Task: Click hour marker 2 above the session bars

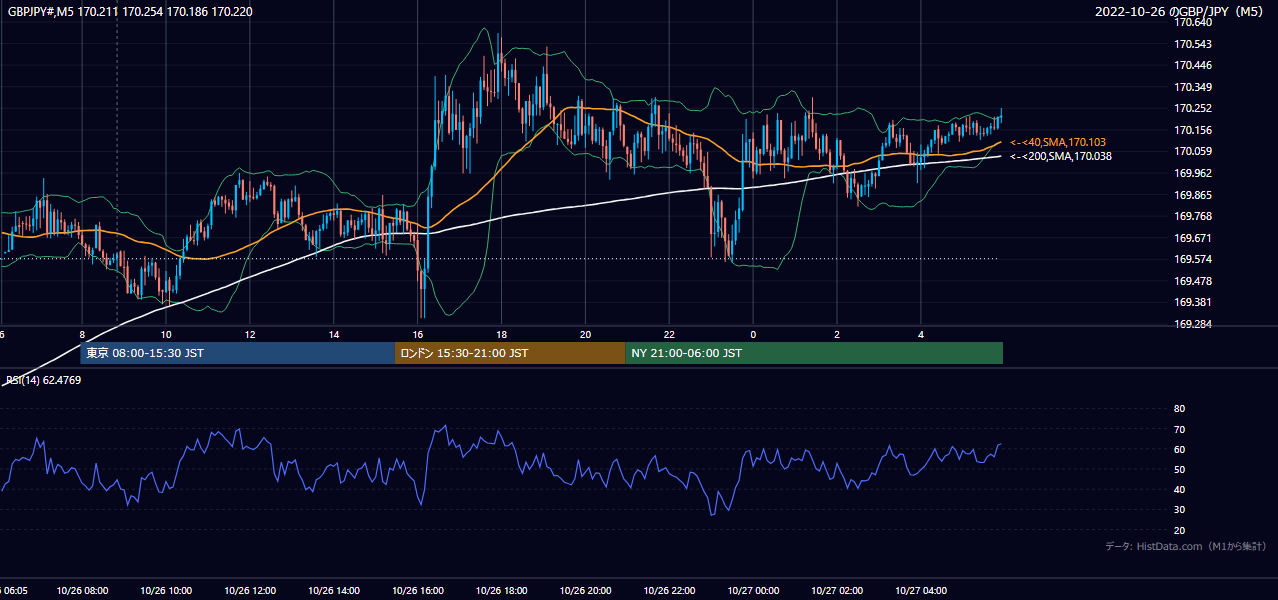Action: pyautogui.click(x=837, y=334)
